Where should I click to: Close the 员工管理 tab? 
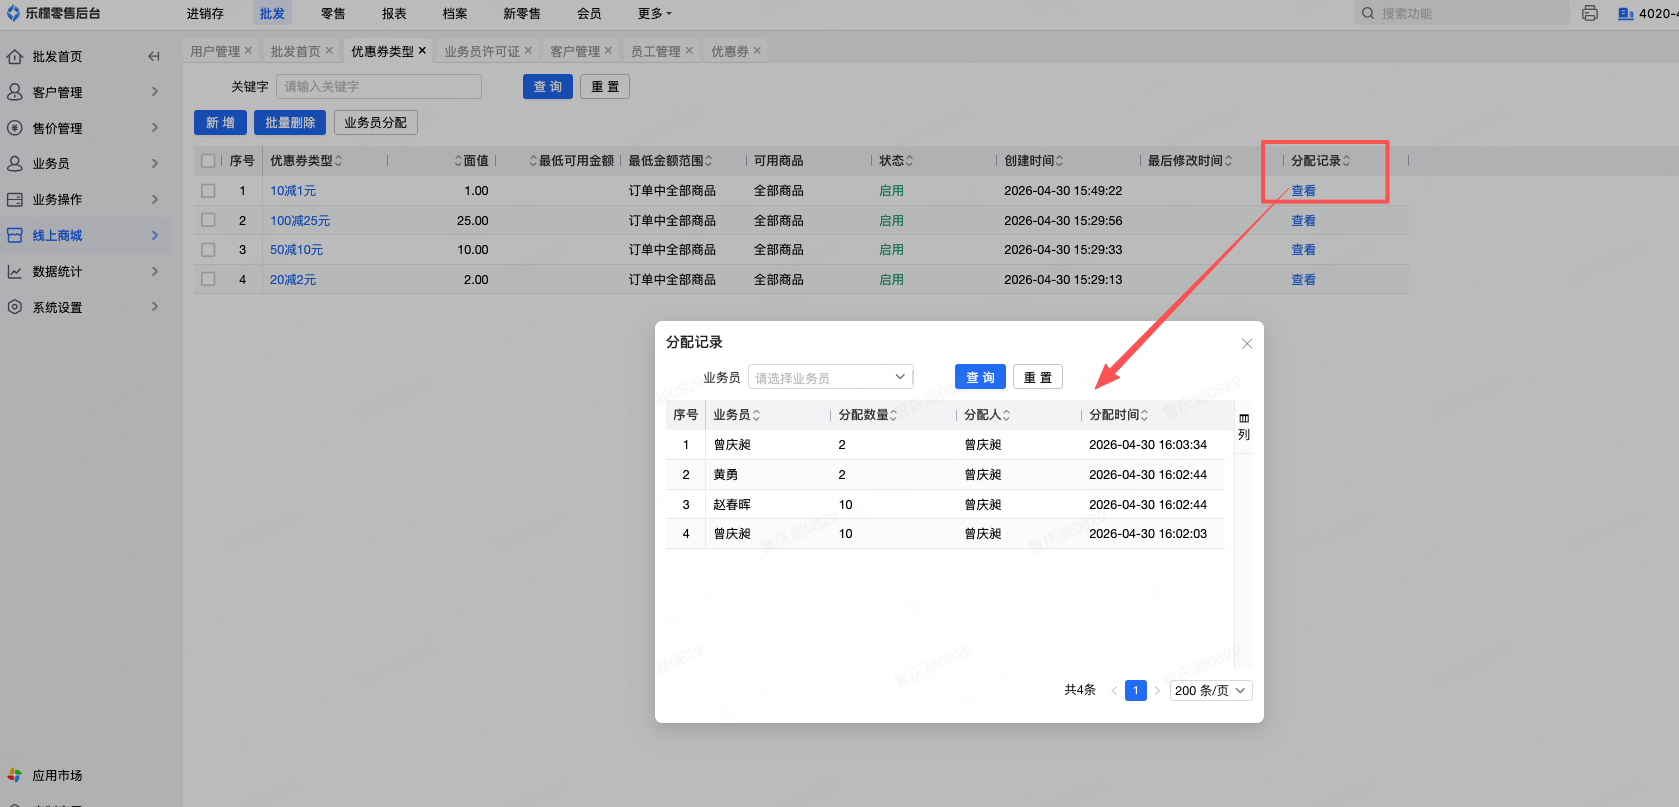(689, 51)
